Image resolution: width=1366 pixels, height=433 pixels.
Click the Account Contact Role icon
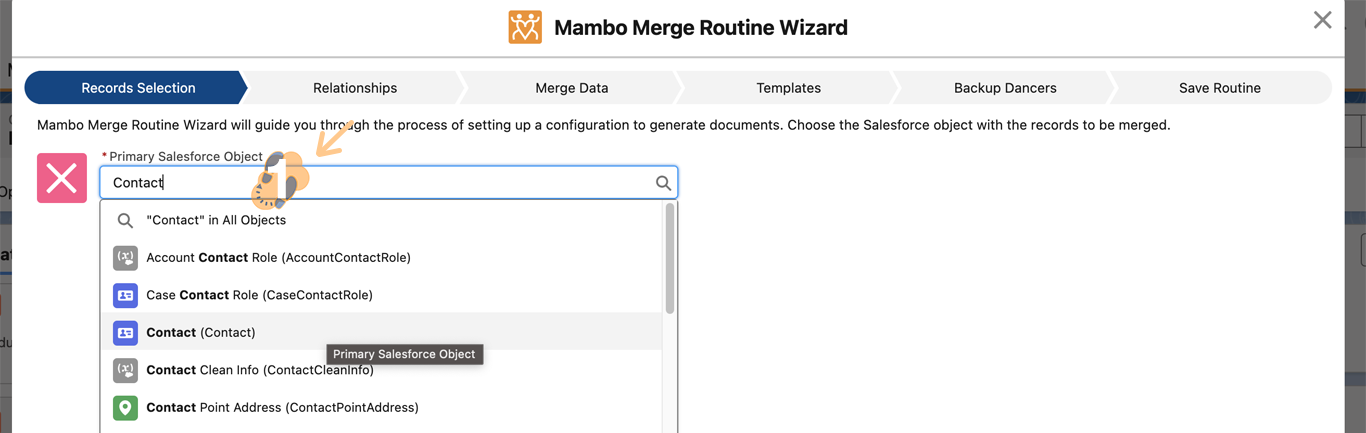coord(125,258)
